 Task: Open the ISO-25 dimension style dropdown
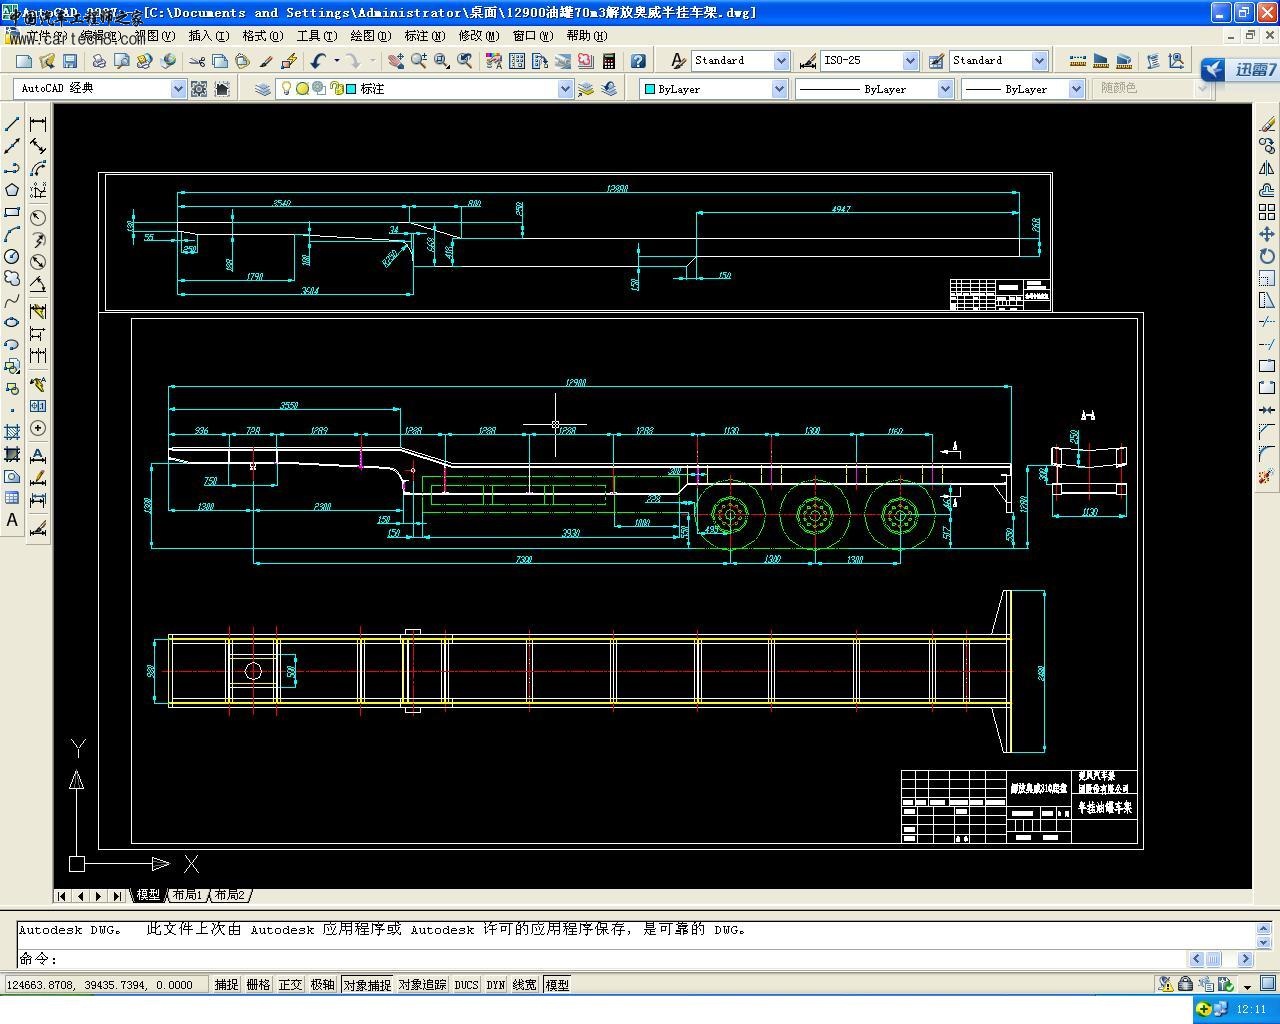(x=910, y=61)
